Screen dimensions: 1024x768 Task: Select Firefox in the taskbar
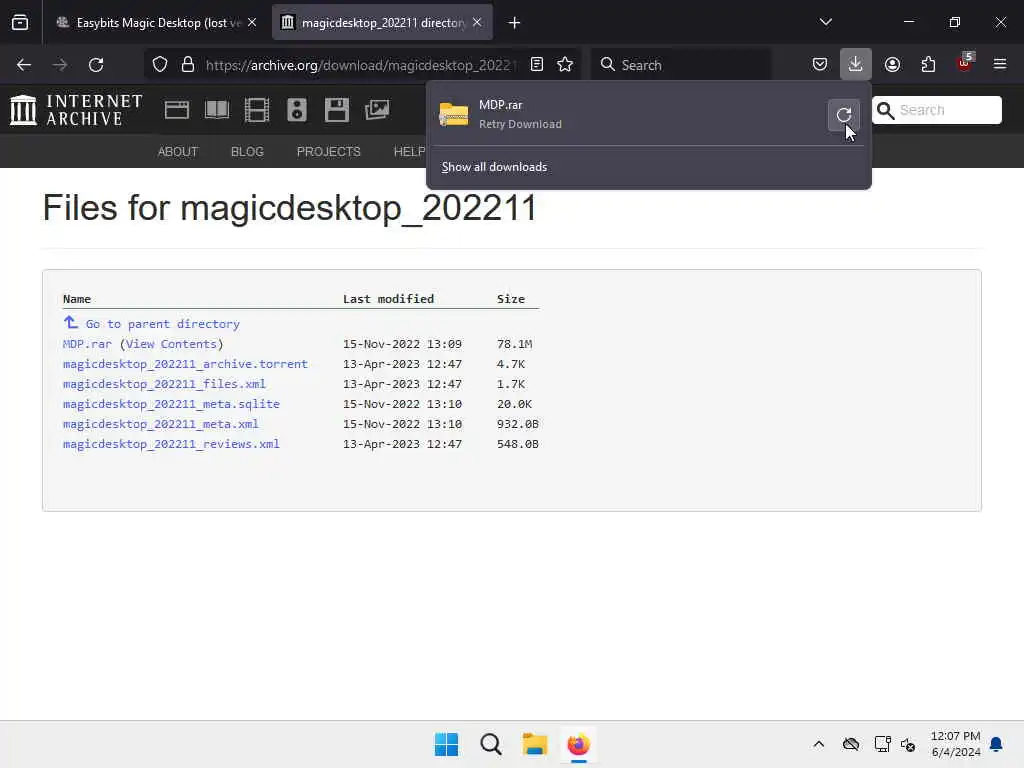[x=578, y=744]
